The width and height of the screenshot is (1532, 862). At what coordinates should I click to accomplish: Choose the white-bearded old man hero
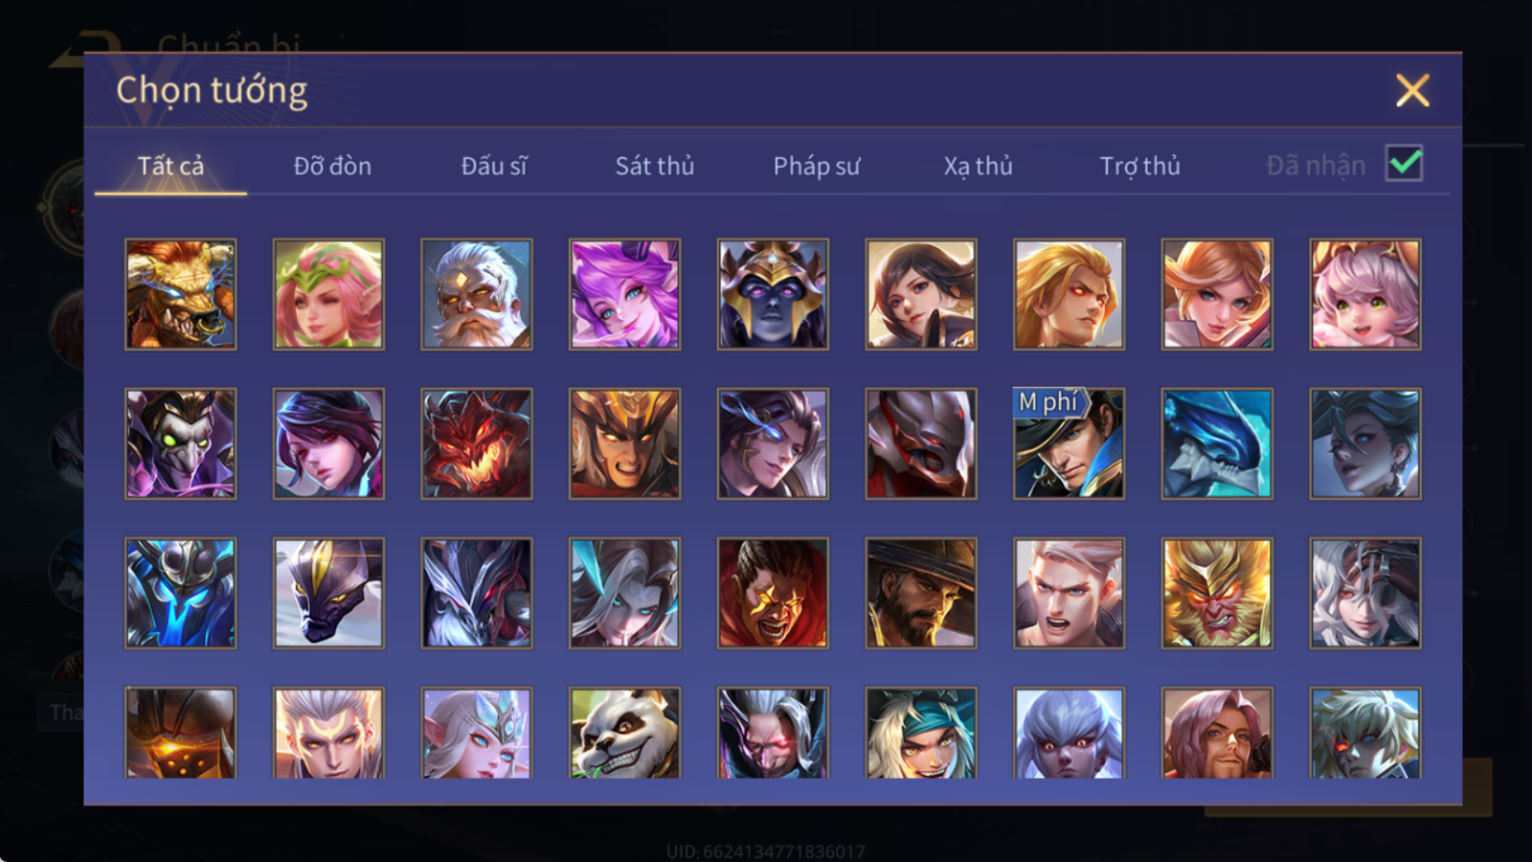[477, 294]
